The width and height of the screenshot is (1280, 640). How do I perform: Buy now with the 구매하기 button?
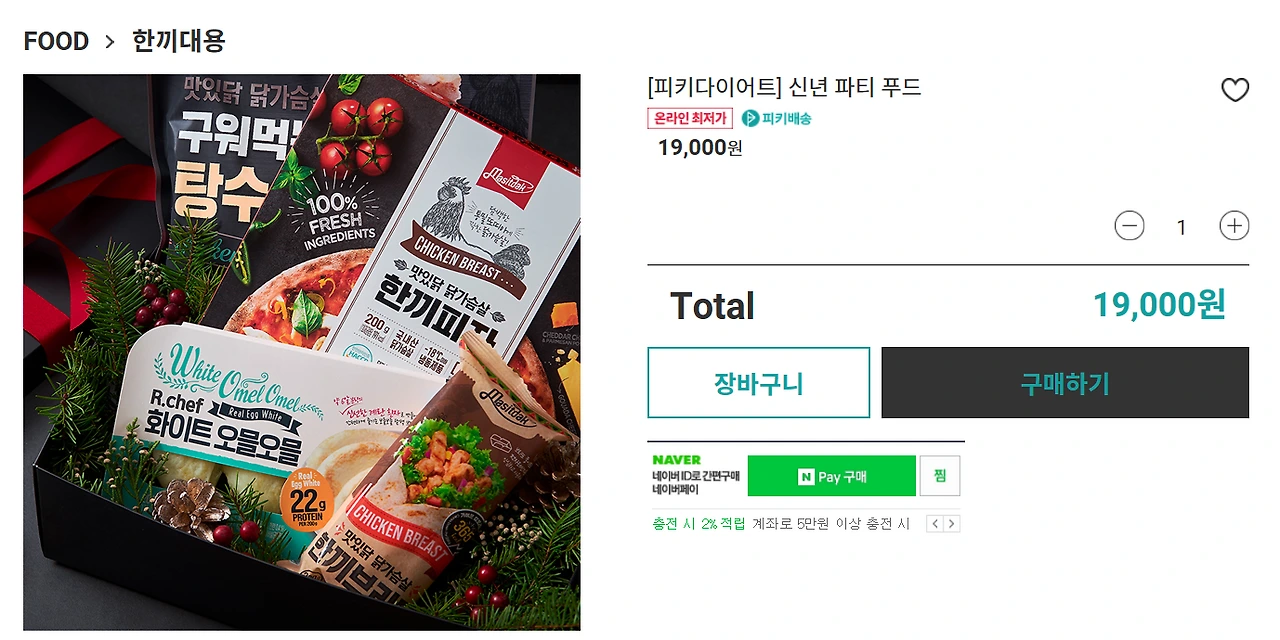1065,383
